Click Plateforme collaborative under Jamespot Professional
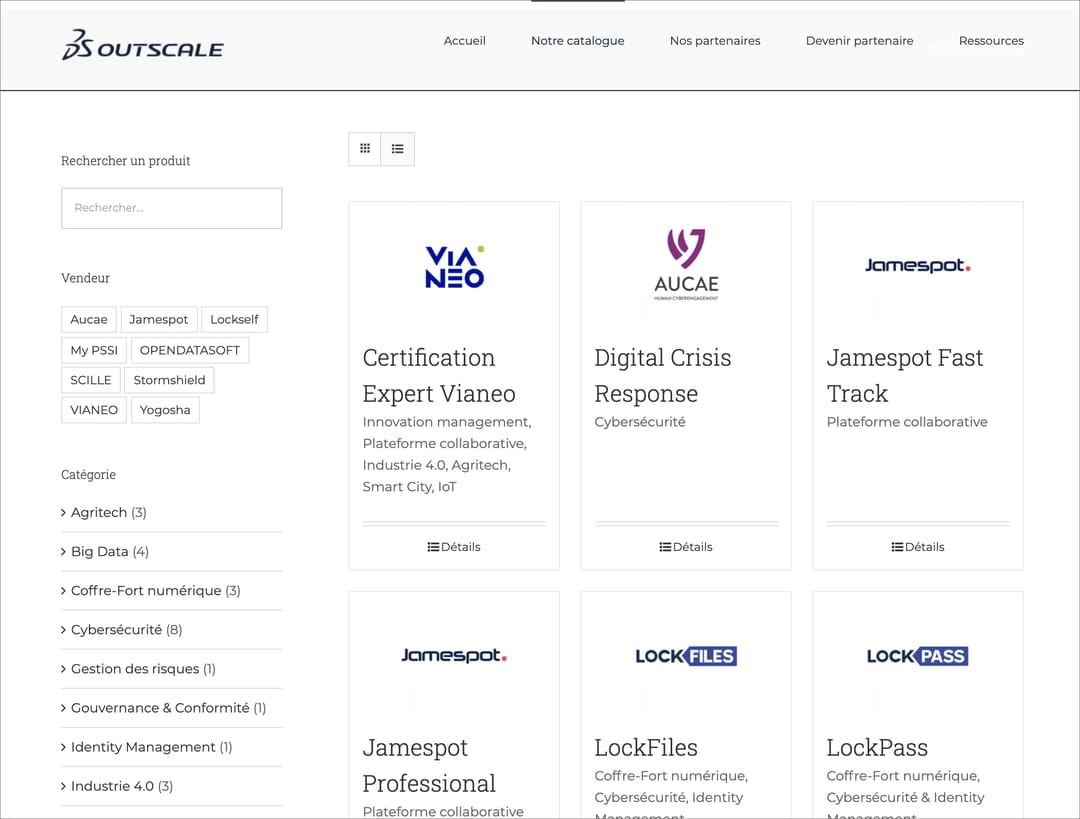 [x=443, y=811]
